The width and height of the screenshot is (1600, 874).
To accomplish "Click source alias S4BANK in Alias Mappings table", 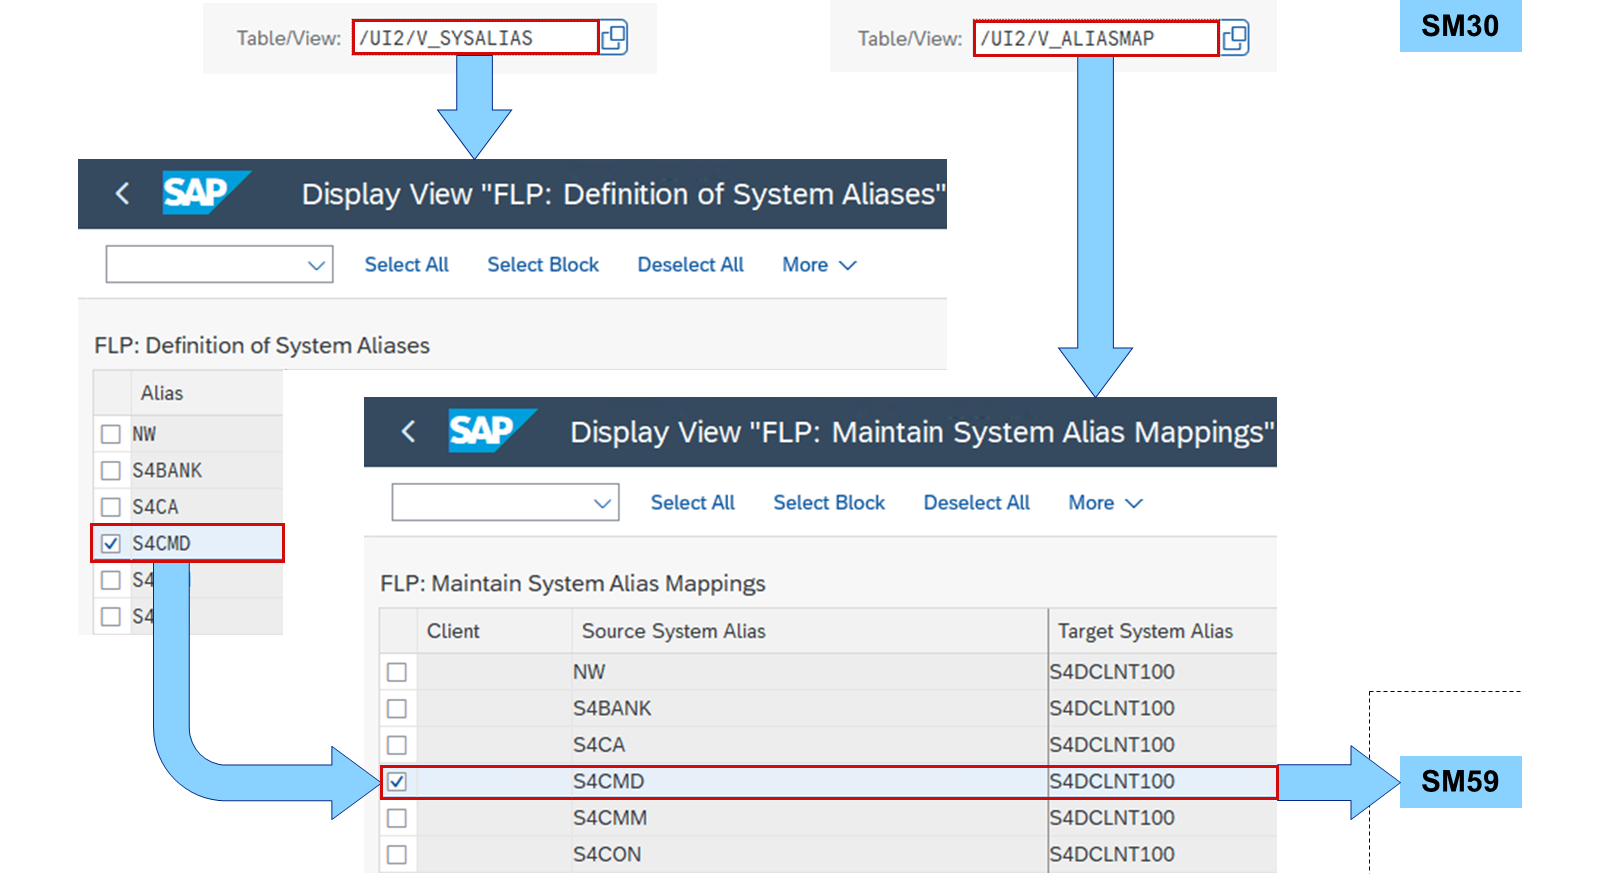I will [x=612, y=708].
